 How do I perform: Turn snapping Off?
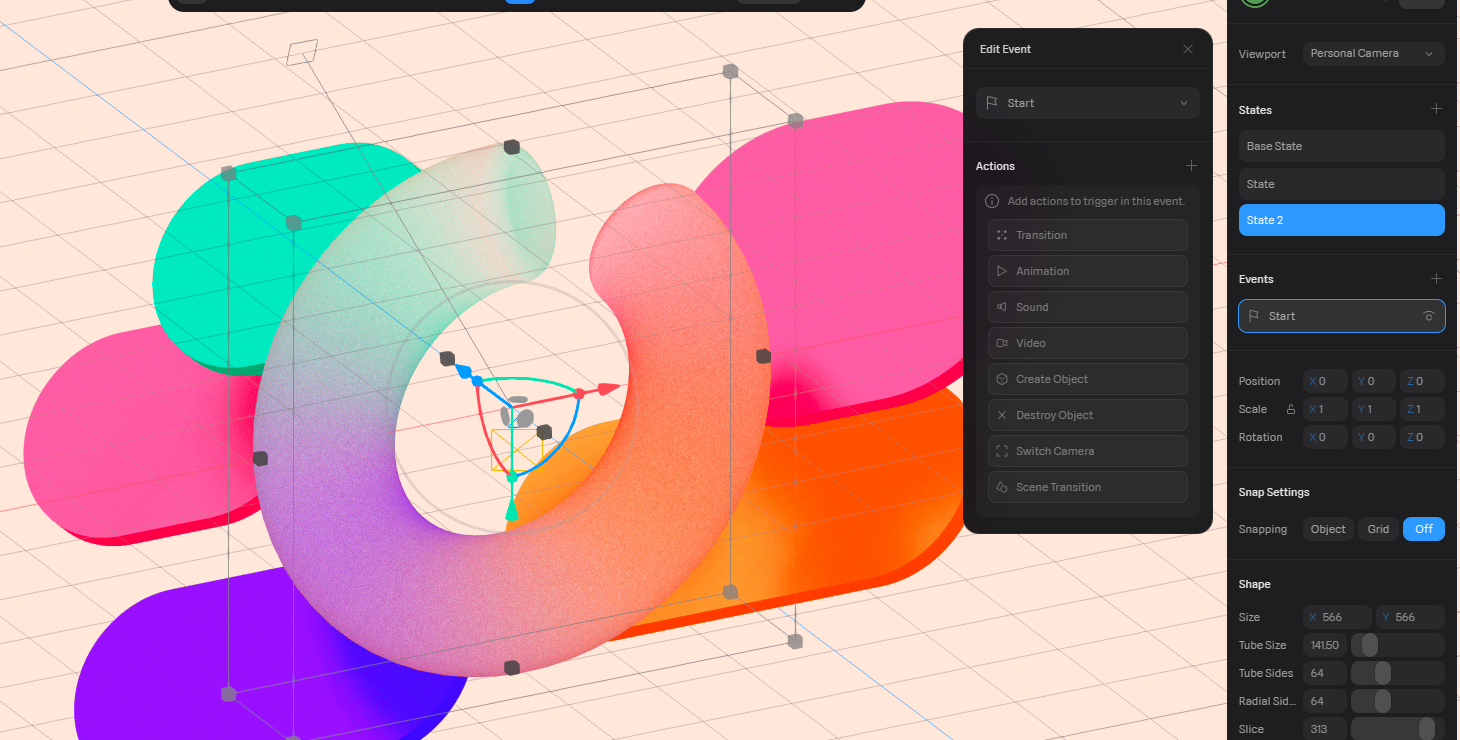pyautogui.click(x=1423, y=529)
